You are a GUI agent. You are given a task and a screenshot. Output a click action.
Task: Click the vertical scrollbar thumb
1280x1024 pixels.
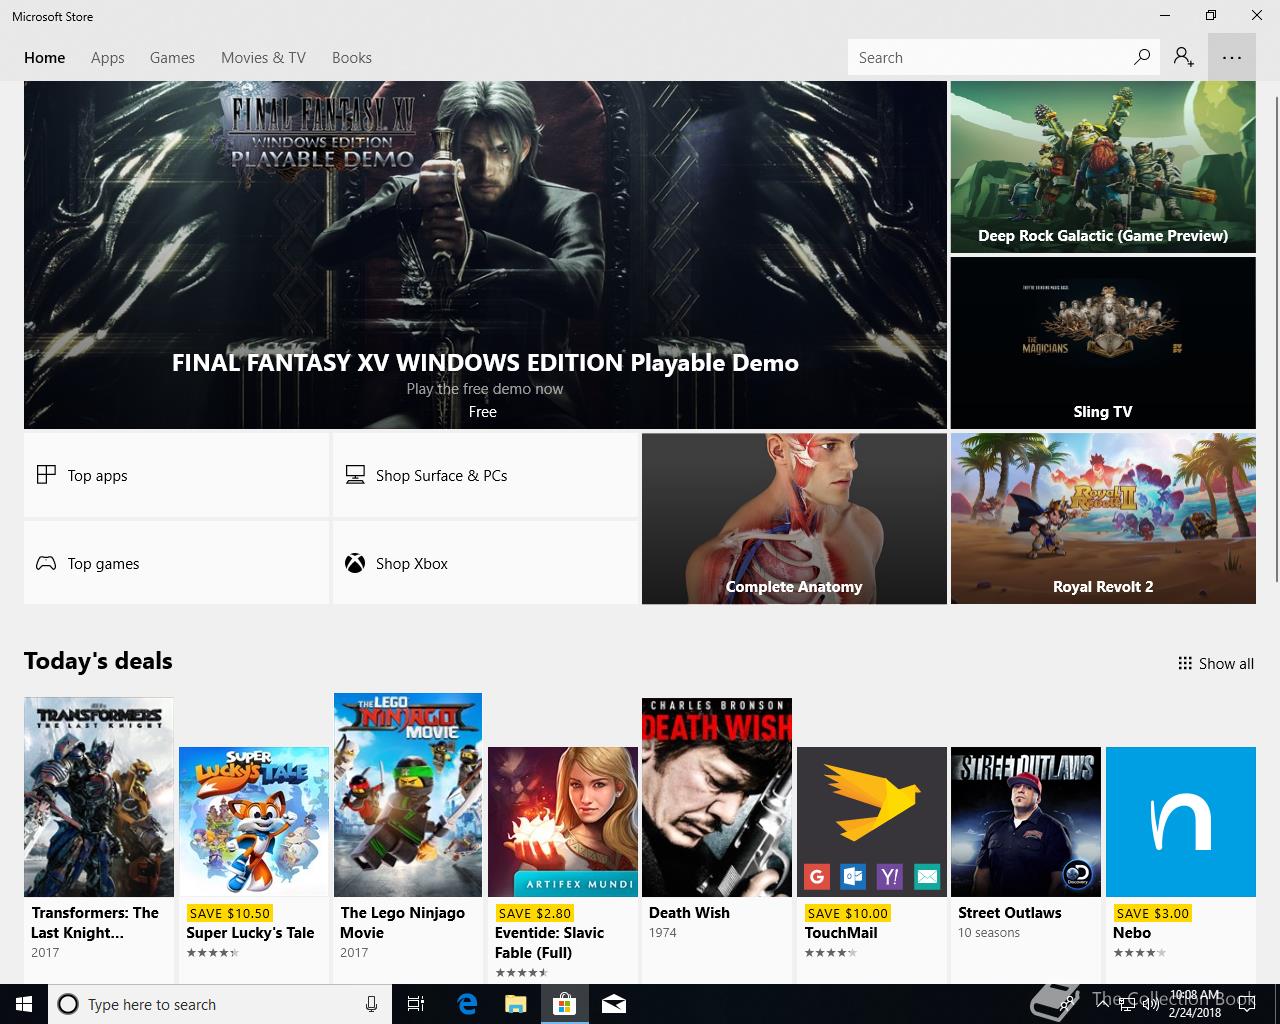point(1275,340)
